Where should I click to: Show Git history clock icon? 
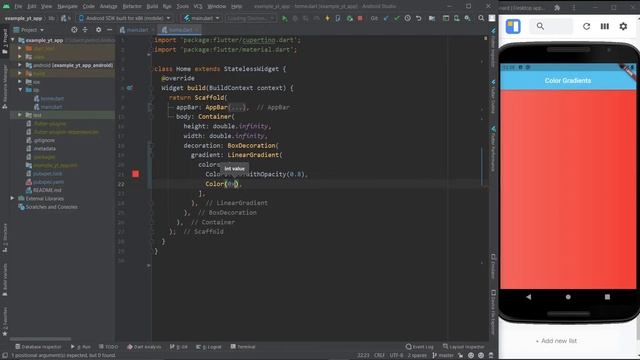[407, 18]
